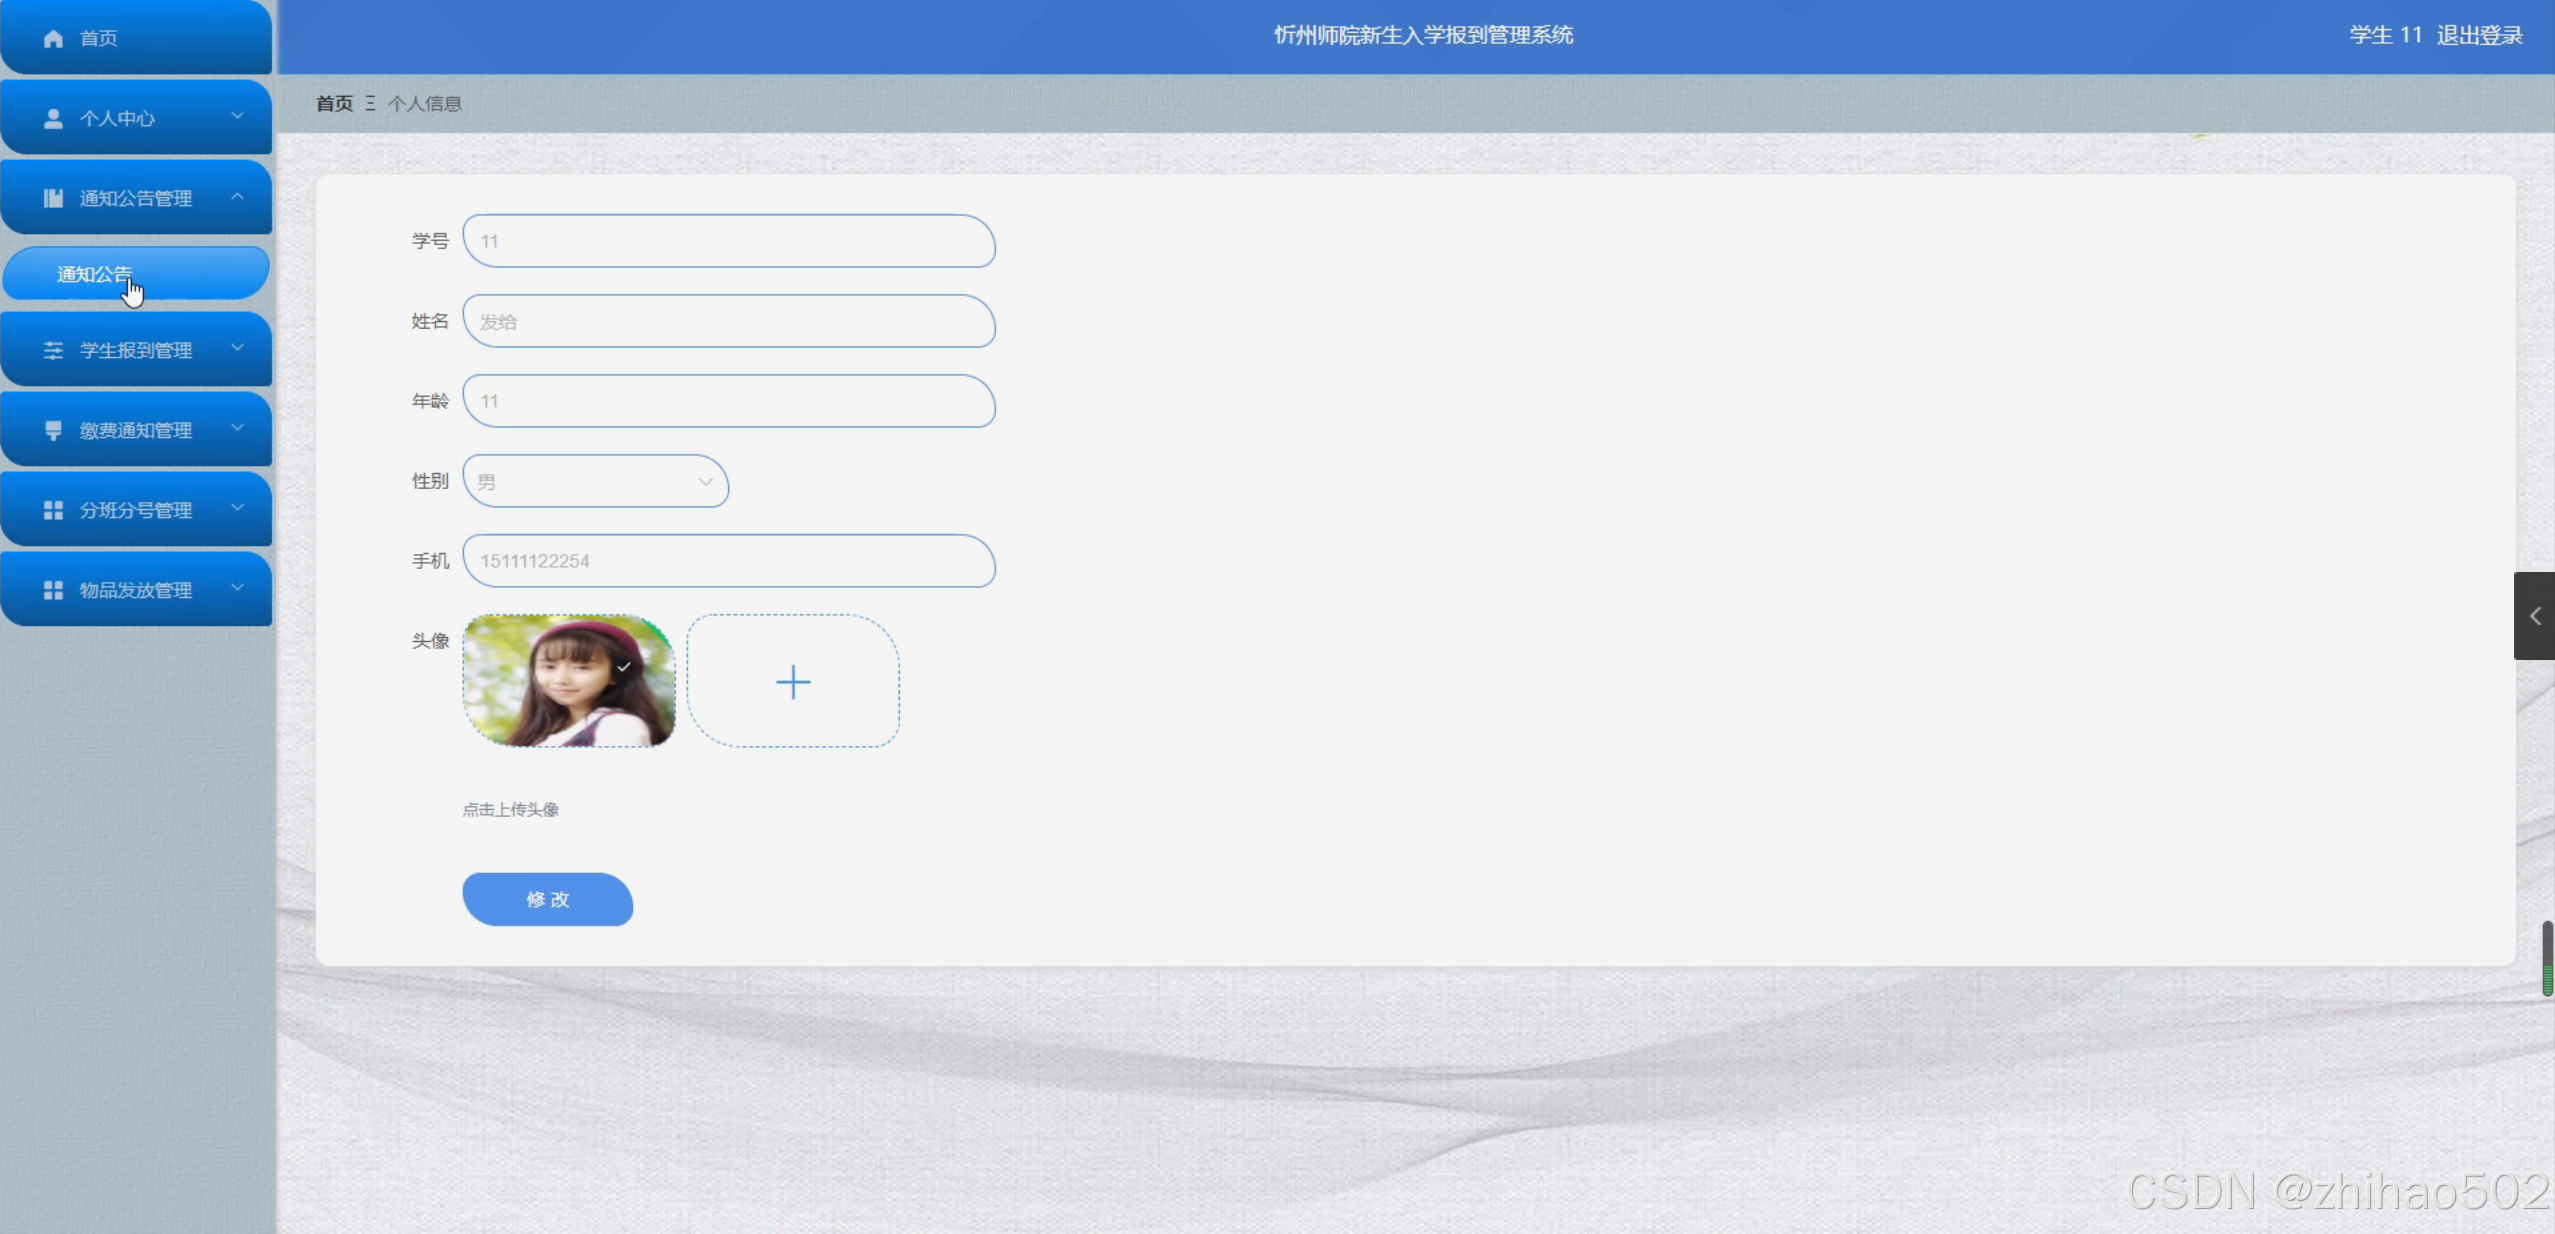This screenshot has width=2555, height=1234.
Task: Click the grid icon beside 物品发放管理
Action: pos(53,590)
